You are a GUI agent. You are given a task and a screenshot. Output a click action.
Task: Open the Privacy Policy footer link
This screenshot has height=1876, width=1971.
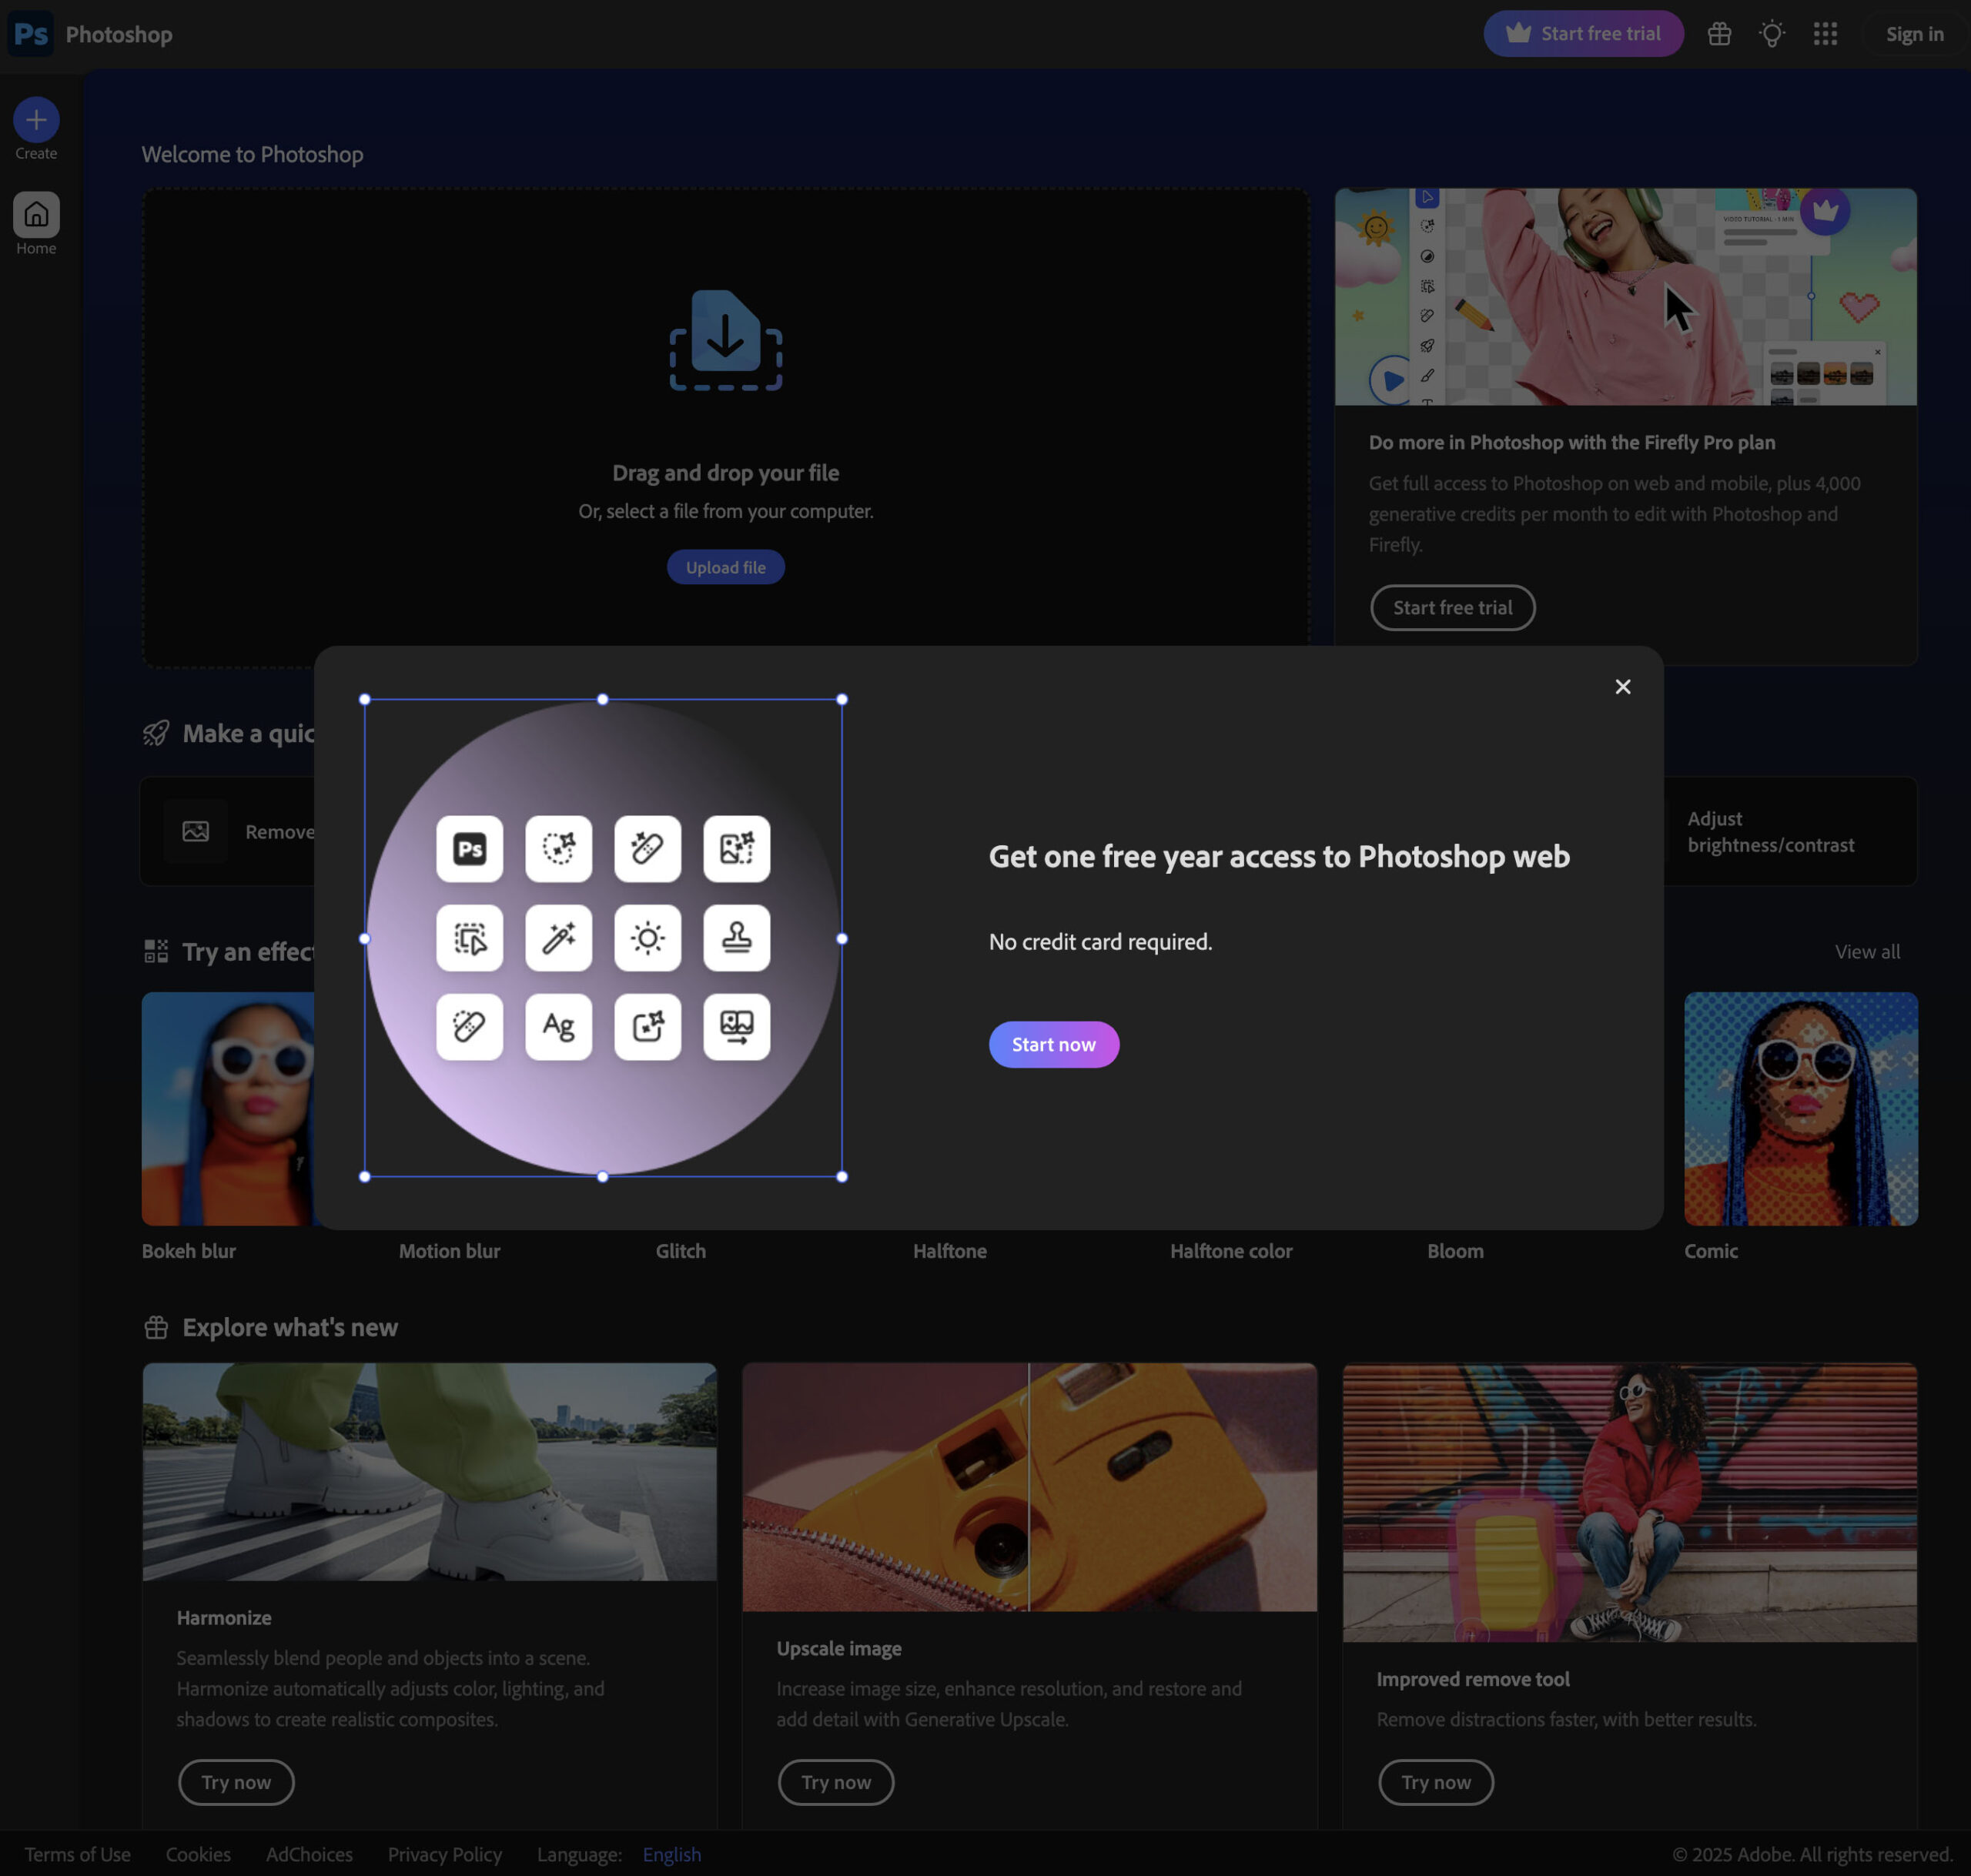[444, 1855]
